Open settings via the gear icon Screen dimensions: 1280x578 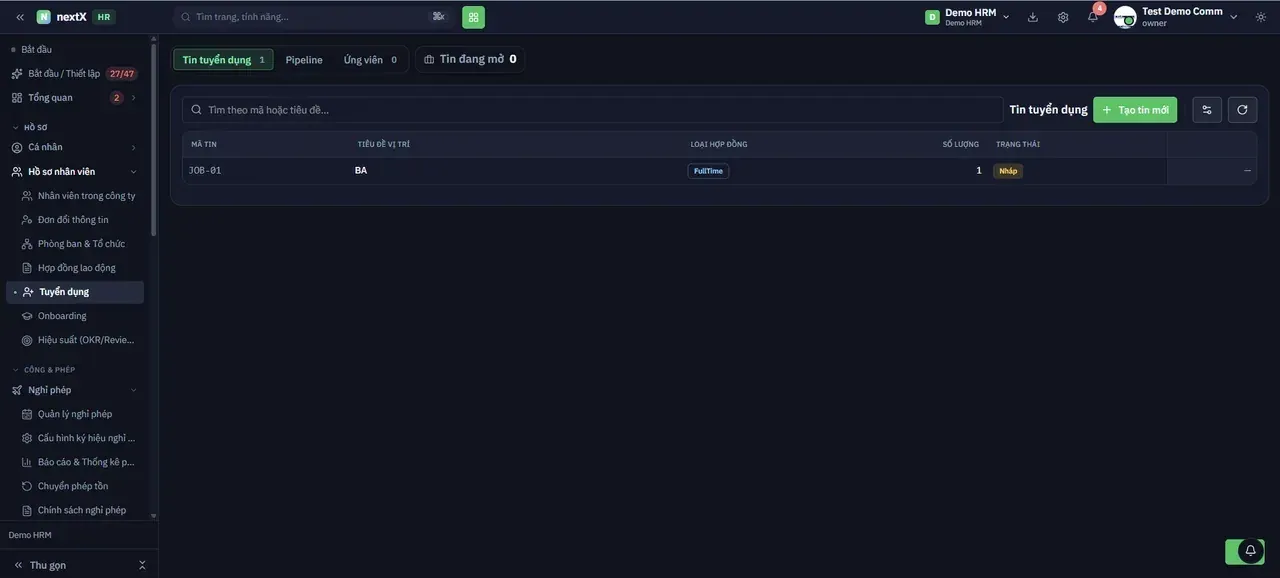(x=1063, y=17)
